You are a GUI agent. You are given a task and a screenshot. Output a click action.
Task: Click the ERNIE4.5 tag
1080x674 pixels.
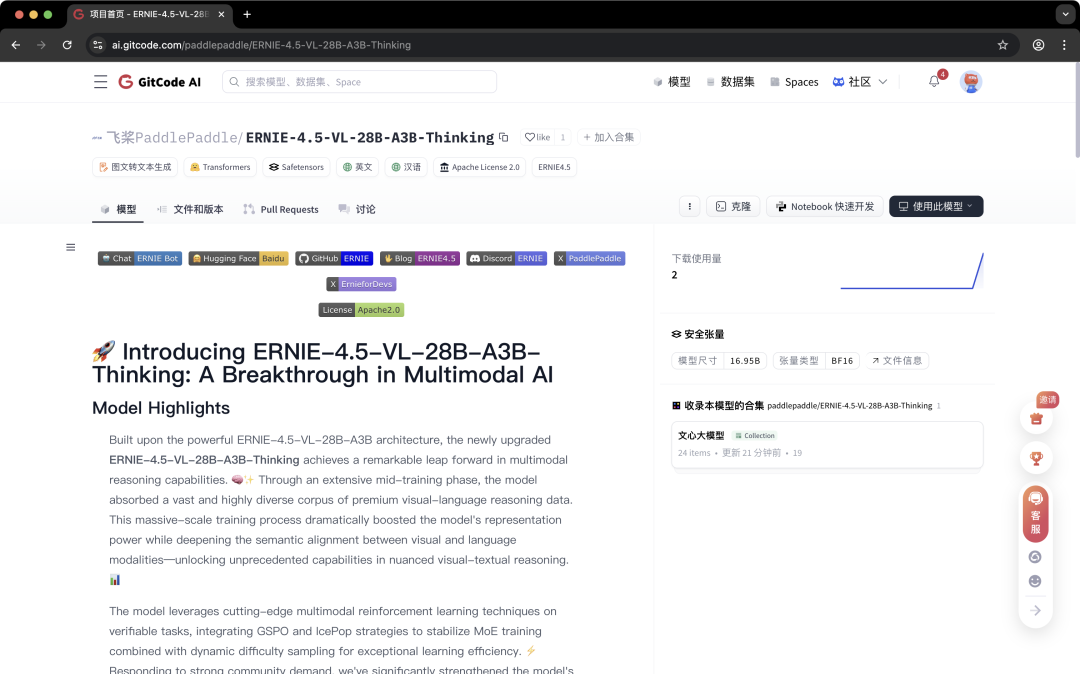coord(554,167)
